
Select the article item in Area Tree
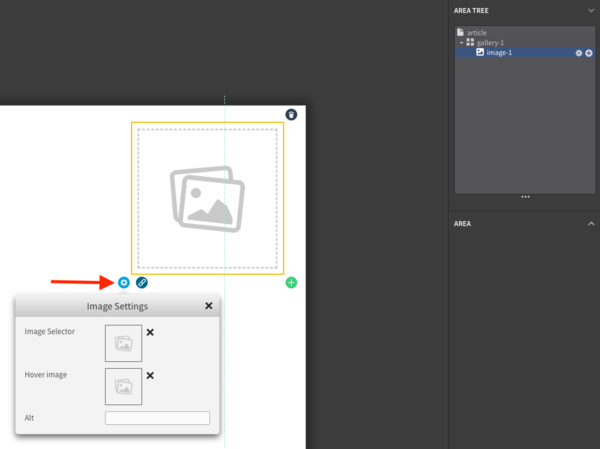click(x=476, y=33)
